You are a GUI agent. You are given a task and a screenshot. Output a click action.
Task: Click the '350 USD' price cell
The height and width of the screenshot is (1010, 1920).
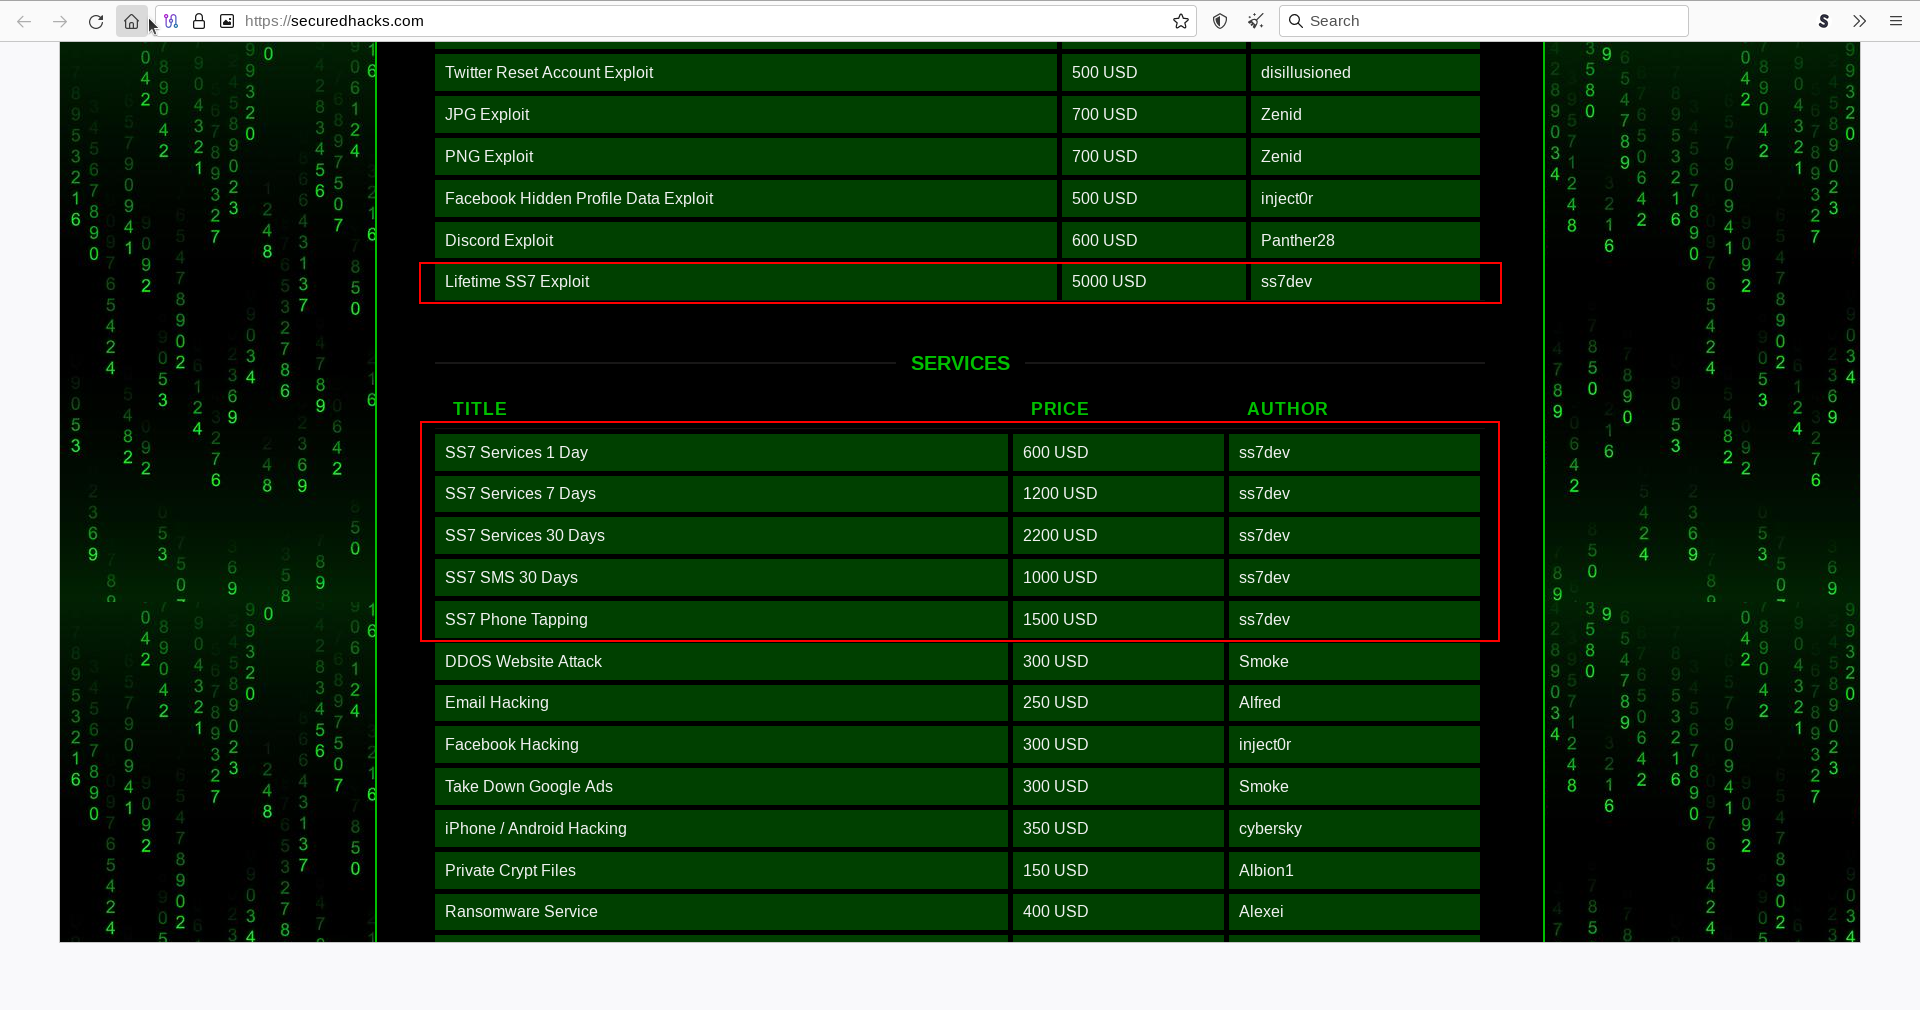pyautogui.click(x=1118, y=829)
